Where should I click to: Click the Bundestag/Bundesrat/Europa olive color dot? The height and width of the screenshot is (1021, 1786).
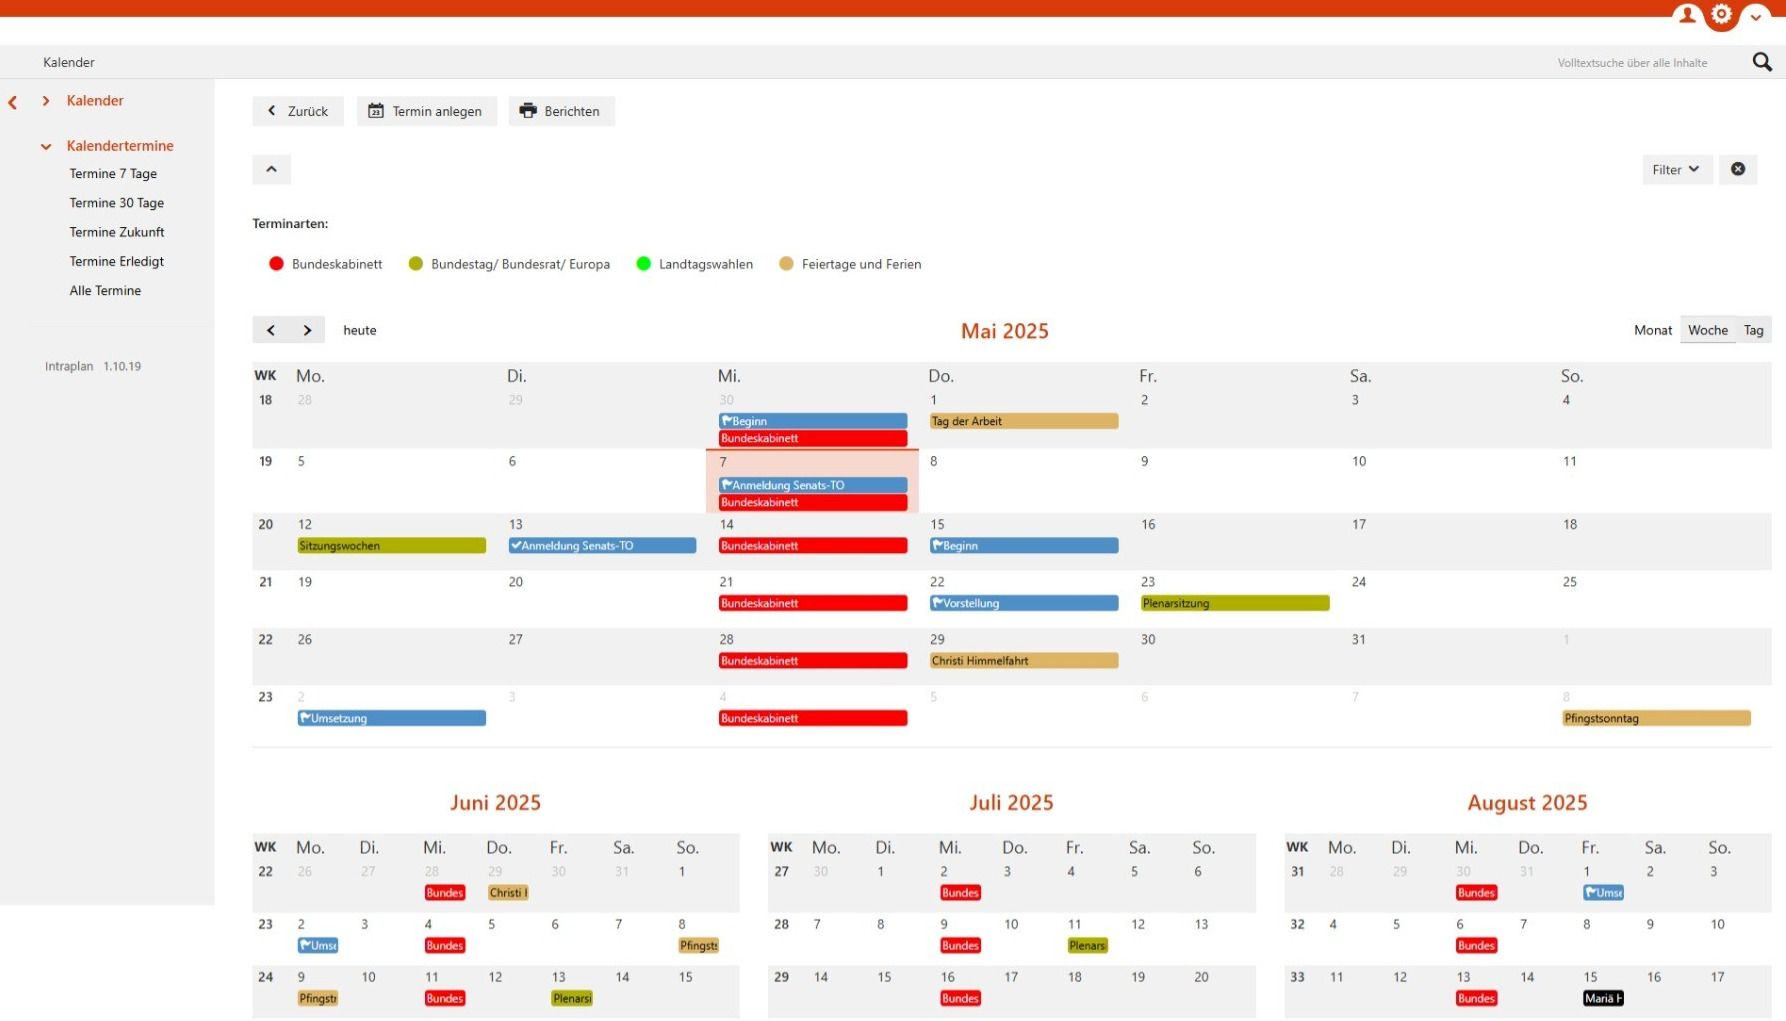(x=416, y=264)
